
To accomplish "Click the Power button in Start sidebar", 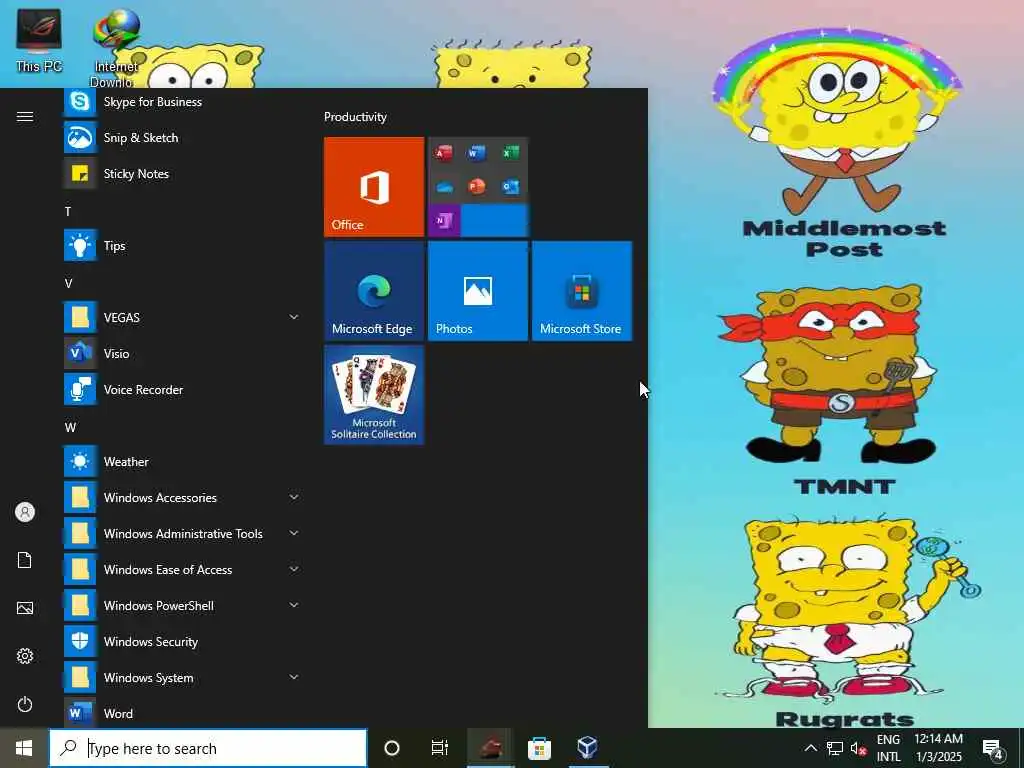I will click(x=25, y=704).
